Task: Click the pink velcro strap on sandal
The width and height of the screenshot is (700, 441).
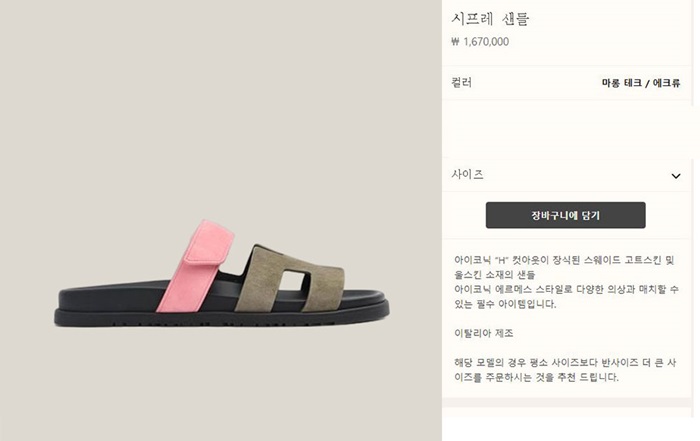Action: (190, 277)
